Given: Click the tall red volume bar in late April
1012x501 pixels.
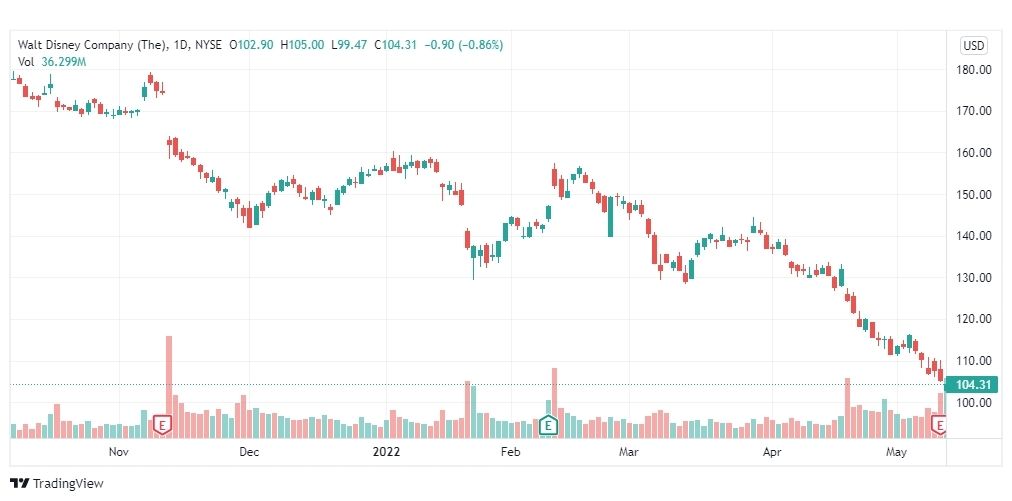Looking at the screenshot, I should pos(847,407).
